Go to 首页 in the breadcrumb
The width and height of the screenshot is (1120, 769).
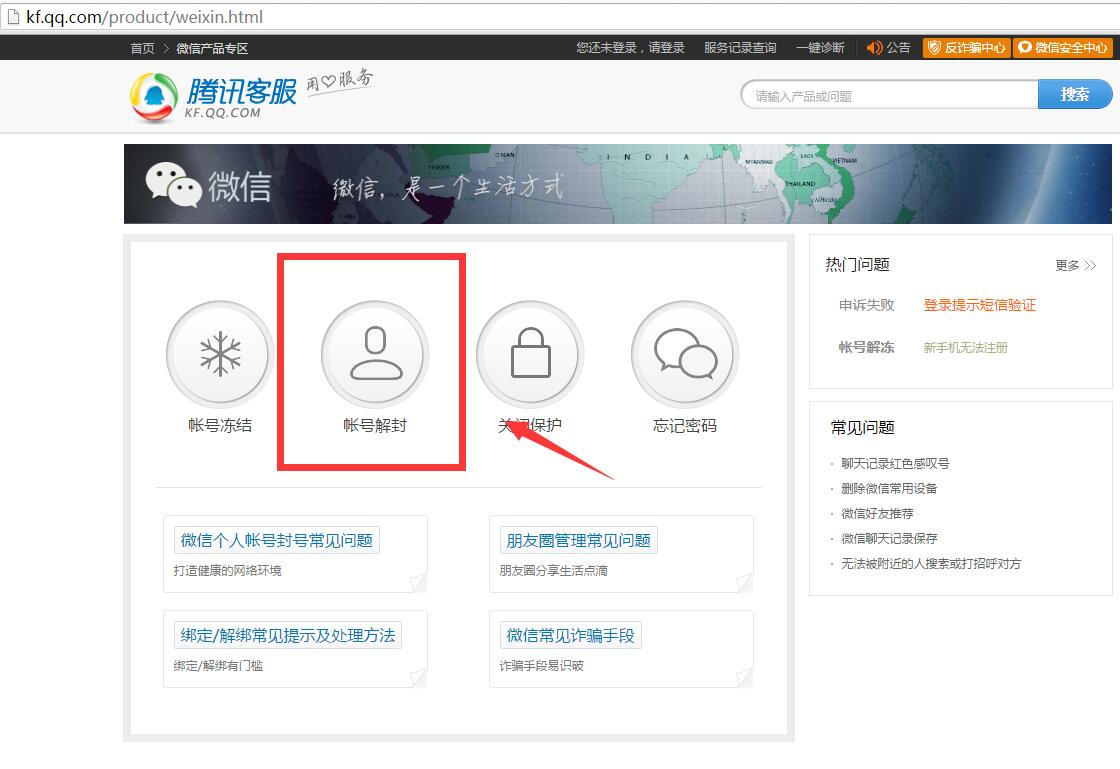pyautogui.click(x=142, y=49)
